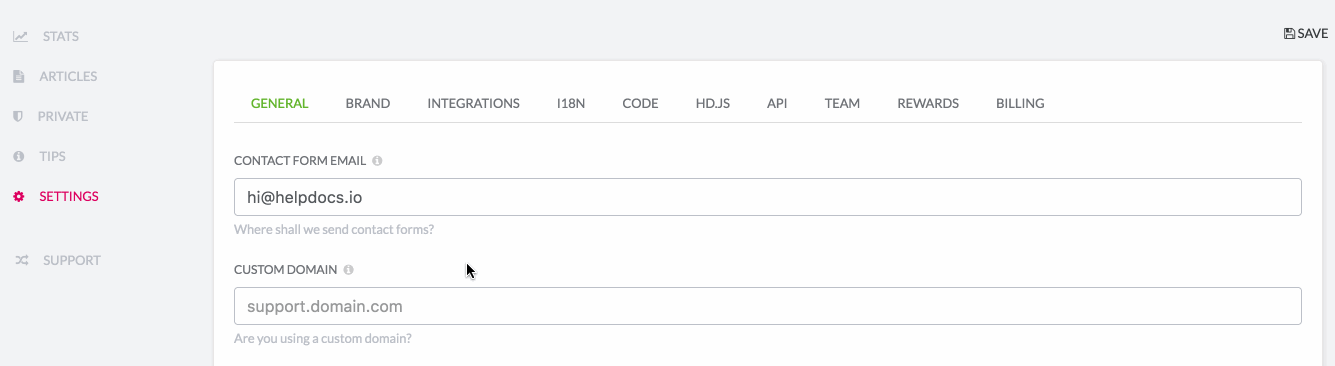
Task: Click the Tips info icon in sidebar
Action: [18, 156]
